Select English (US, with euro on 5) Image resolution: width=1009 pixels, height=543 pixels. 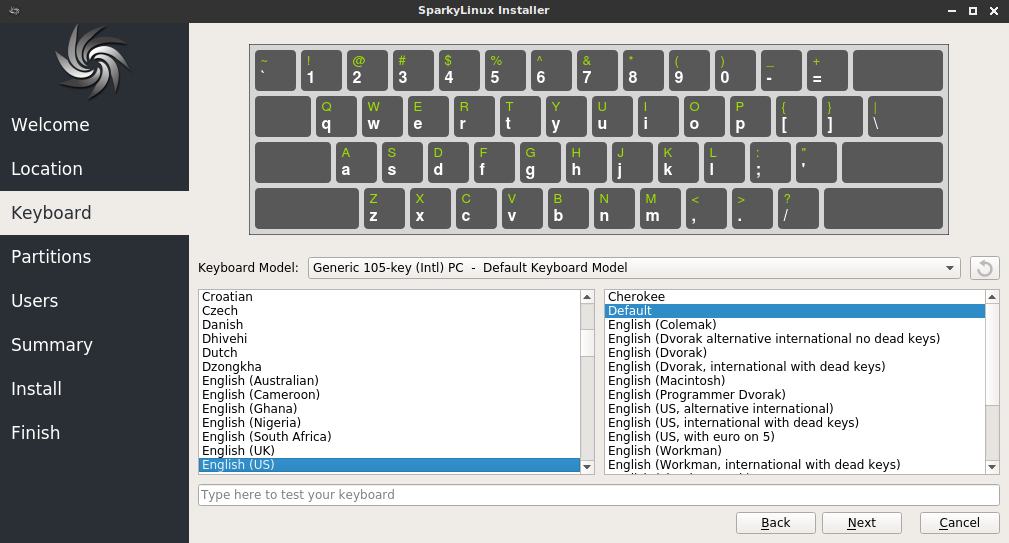coord(795,437)
